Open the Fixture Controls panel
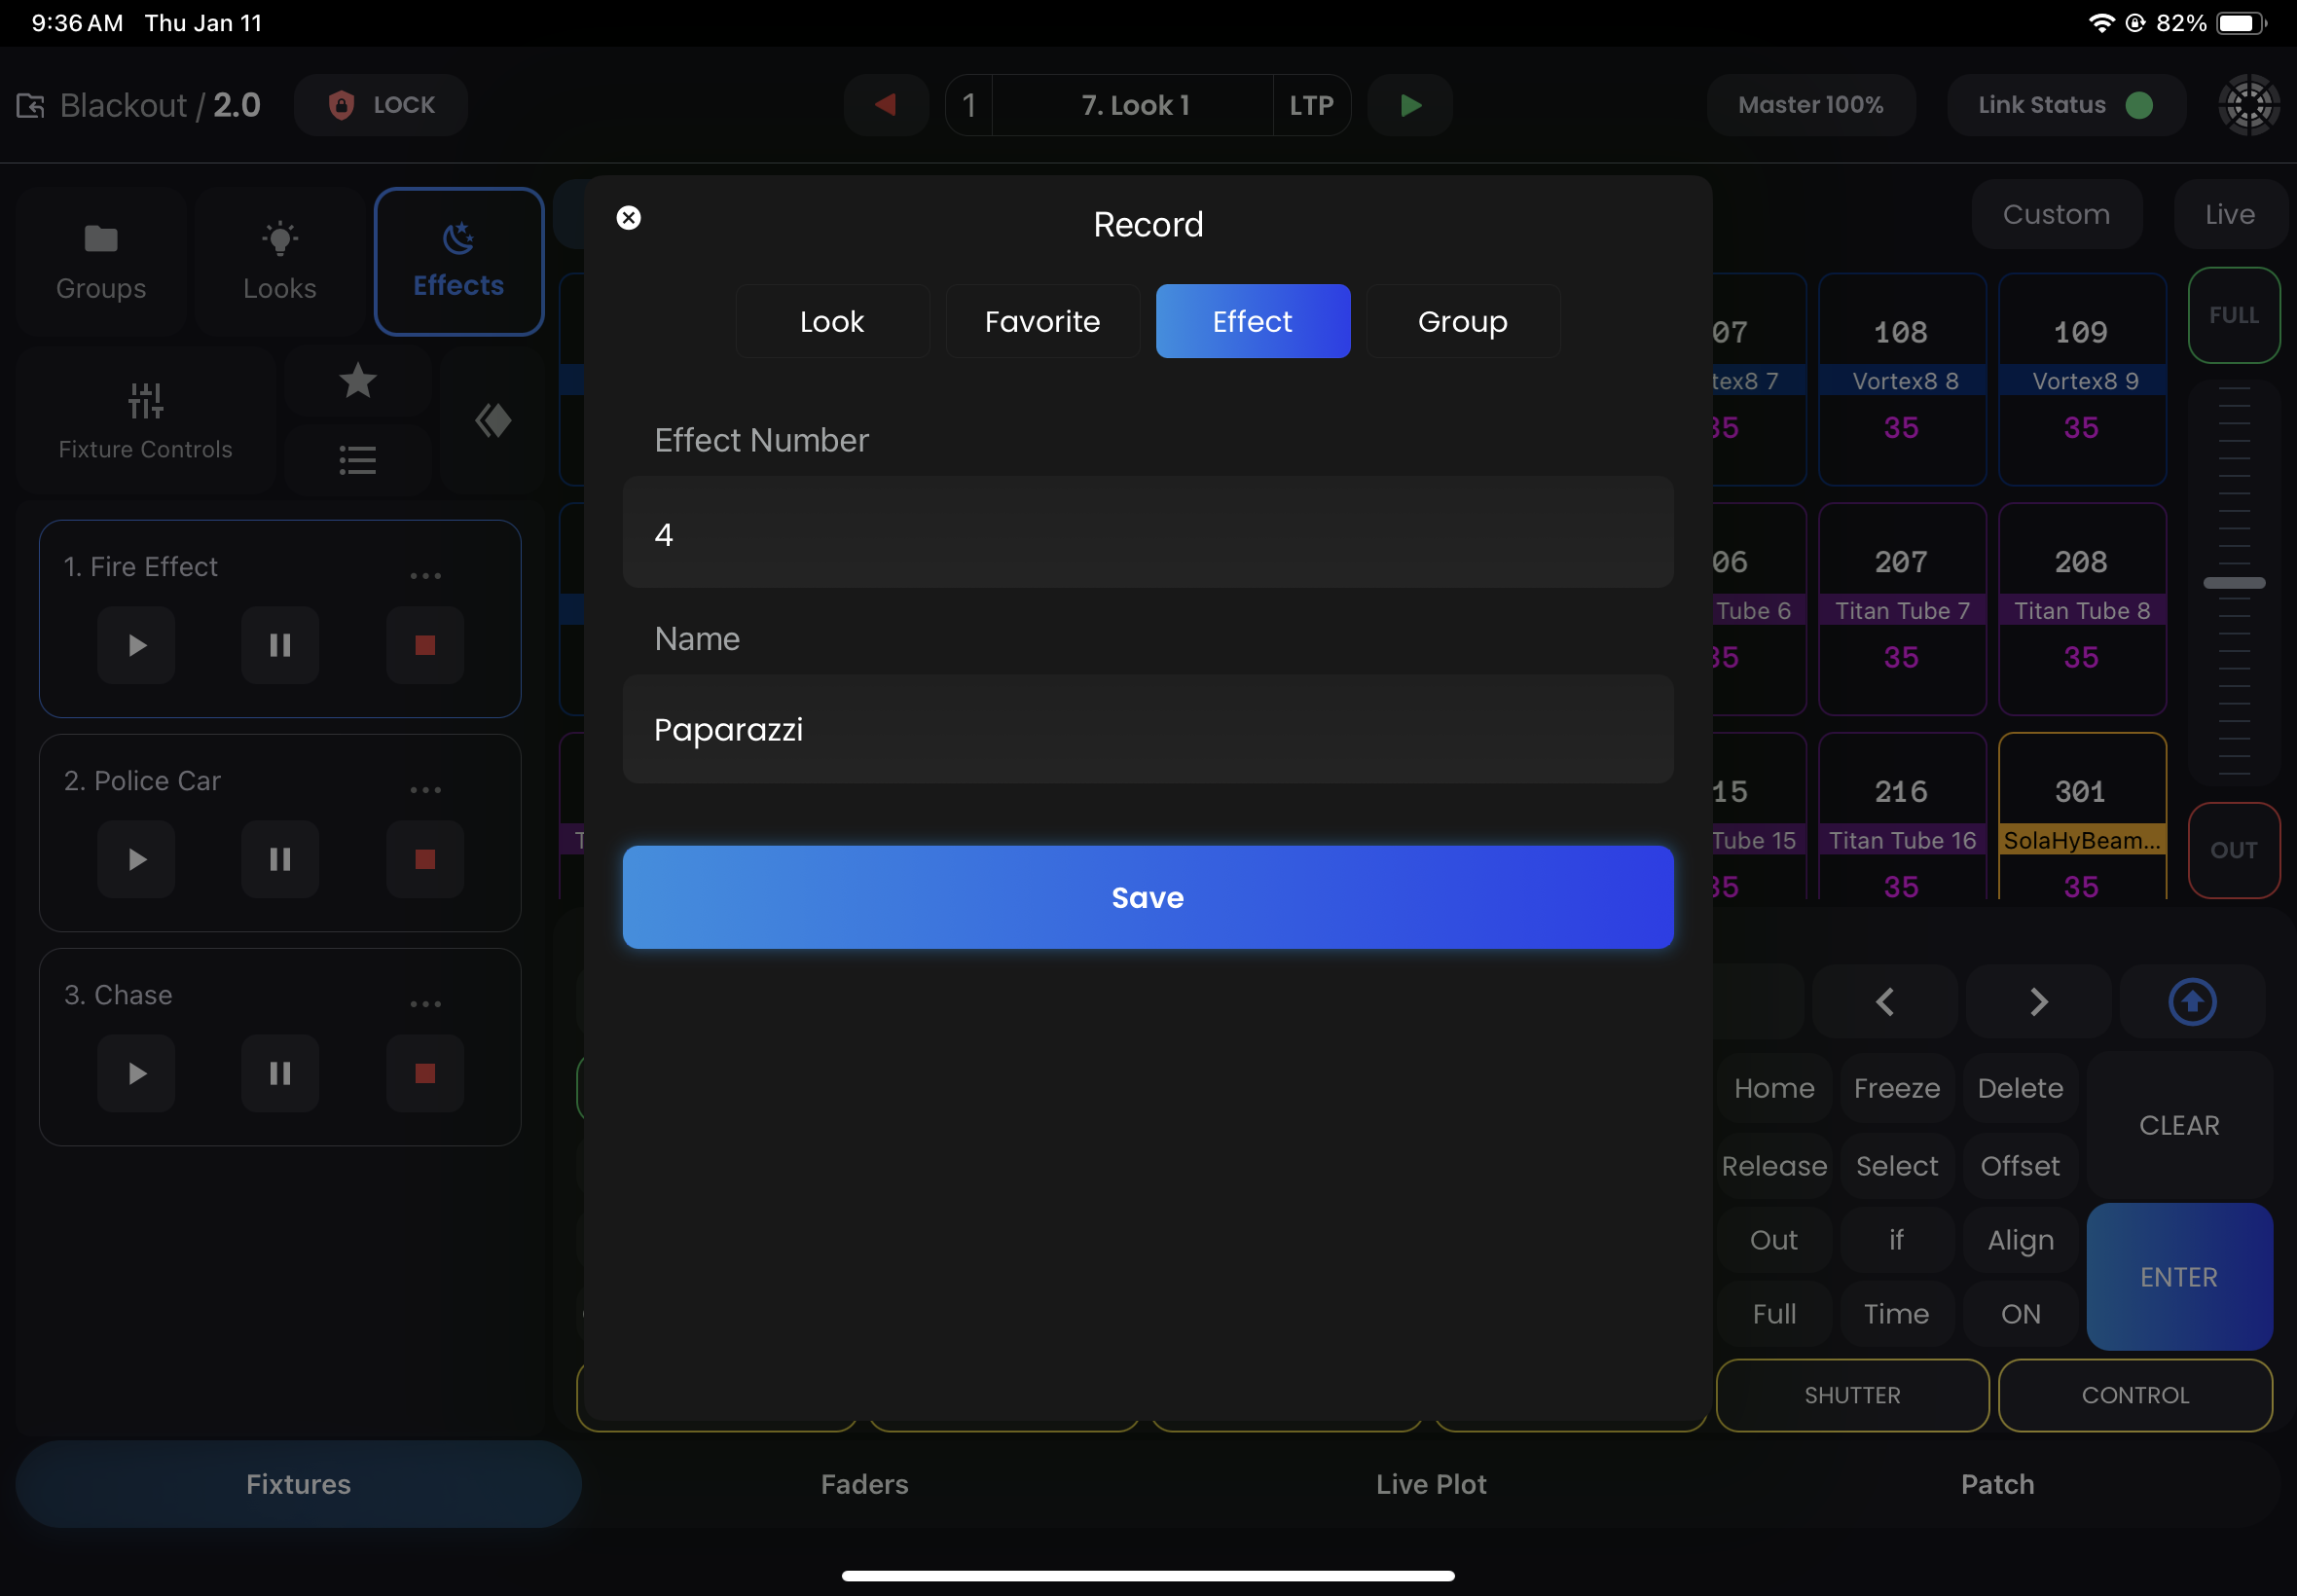Viewport: 2297px width, 1596px height. pos(145,420)
